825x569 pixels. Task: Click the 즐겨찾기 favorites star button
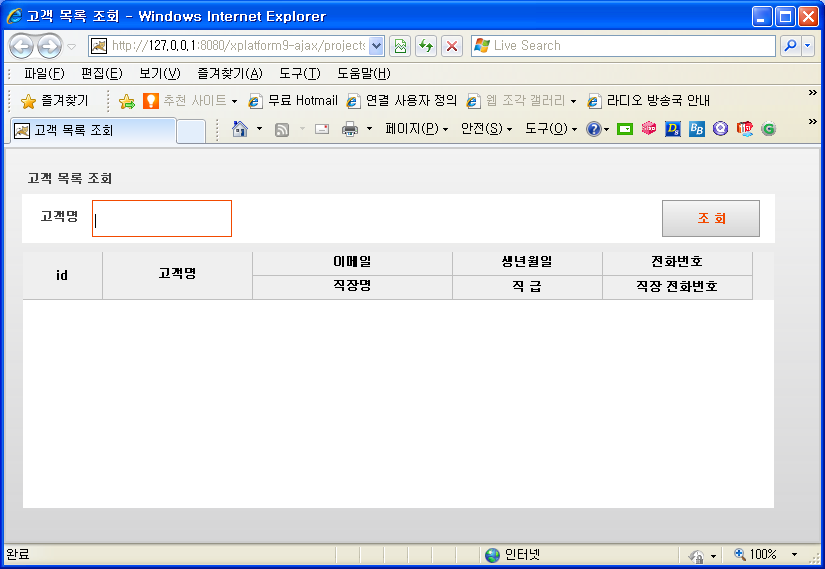(55, 101)
